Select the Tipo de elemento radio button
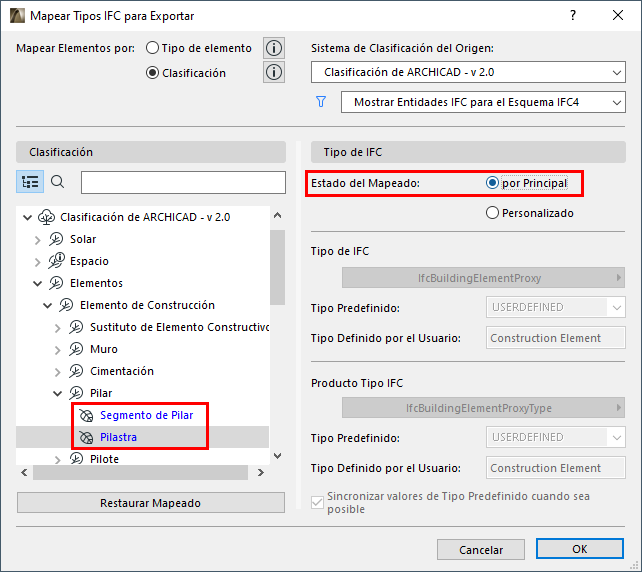 click(x=152, y=48)
